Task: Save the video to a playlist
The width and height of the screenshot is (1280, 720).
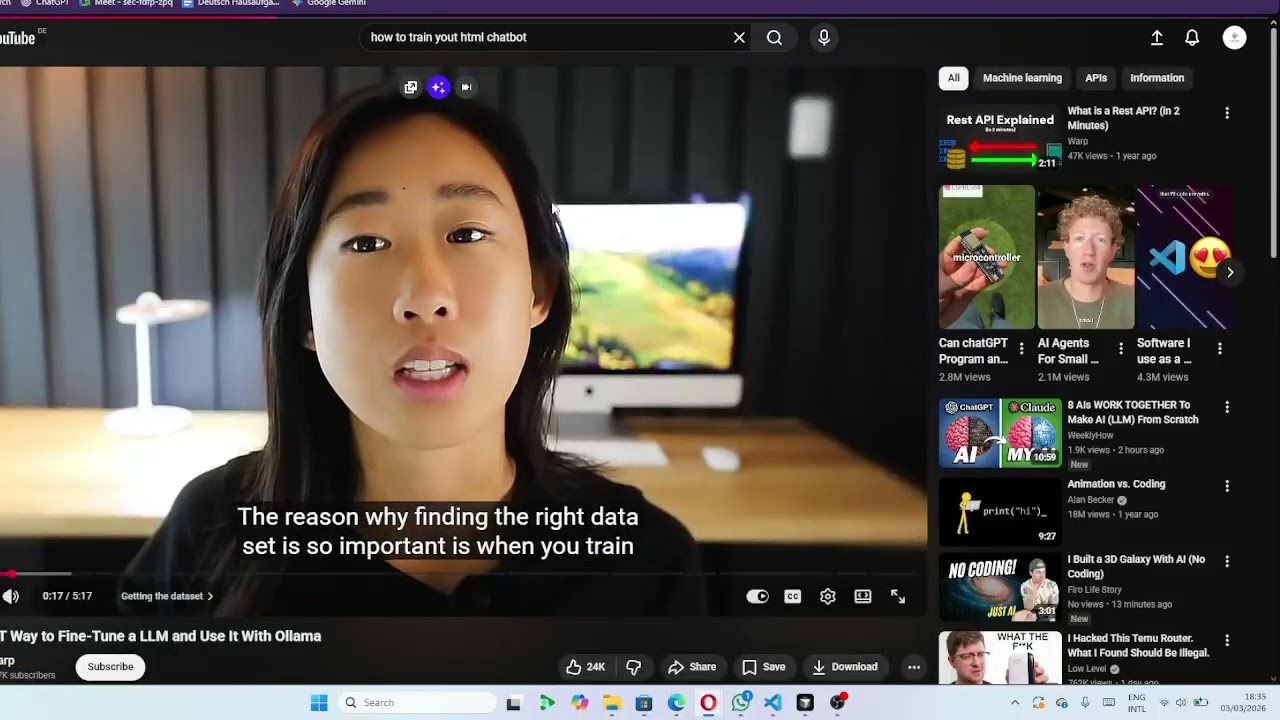Action: [763, 667]
